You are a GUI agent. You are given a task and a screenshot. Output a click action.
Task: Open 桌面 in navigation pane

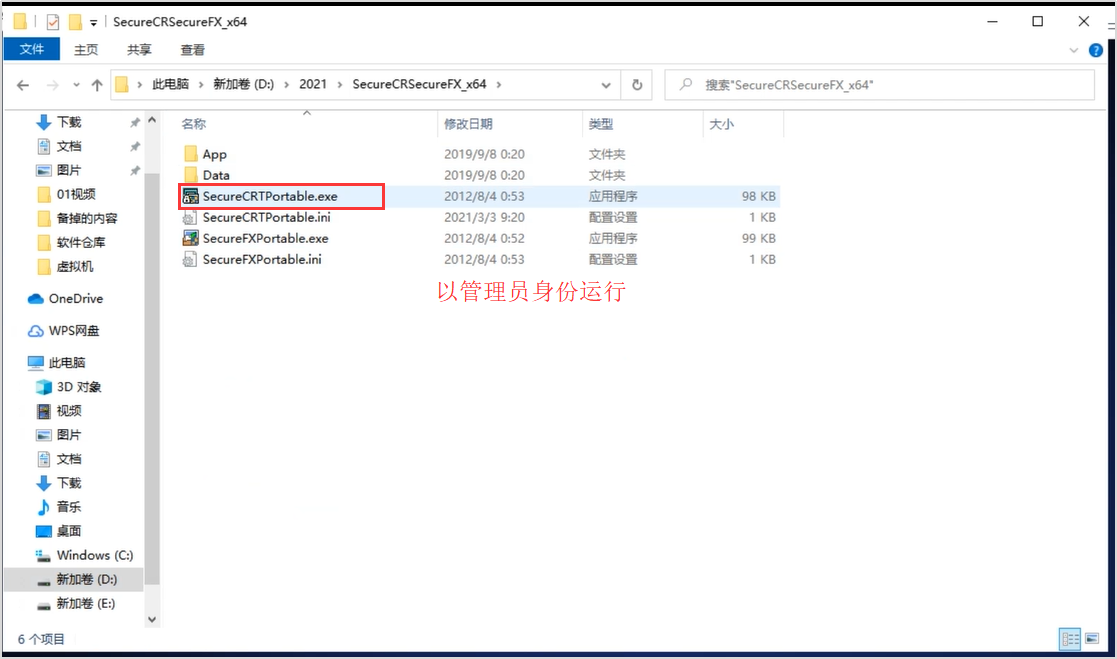[x=68, y=531]
